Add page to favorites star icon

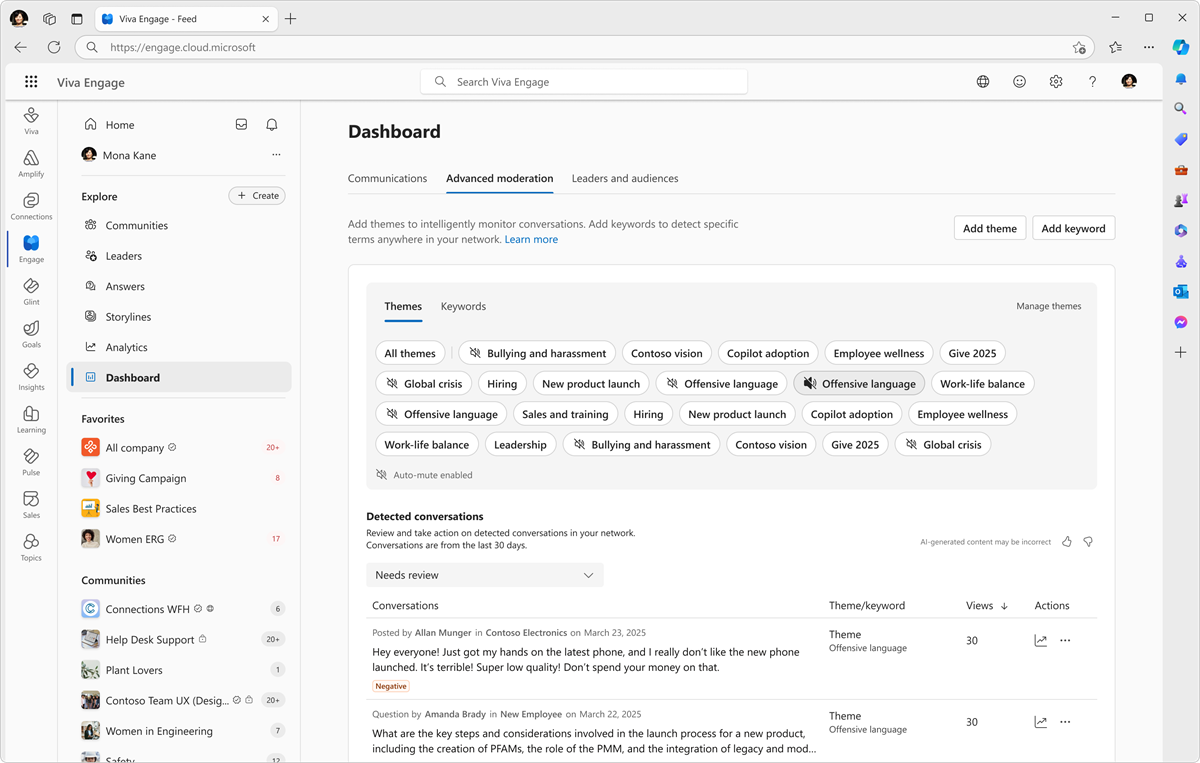[1079, 47]
